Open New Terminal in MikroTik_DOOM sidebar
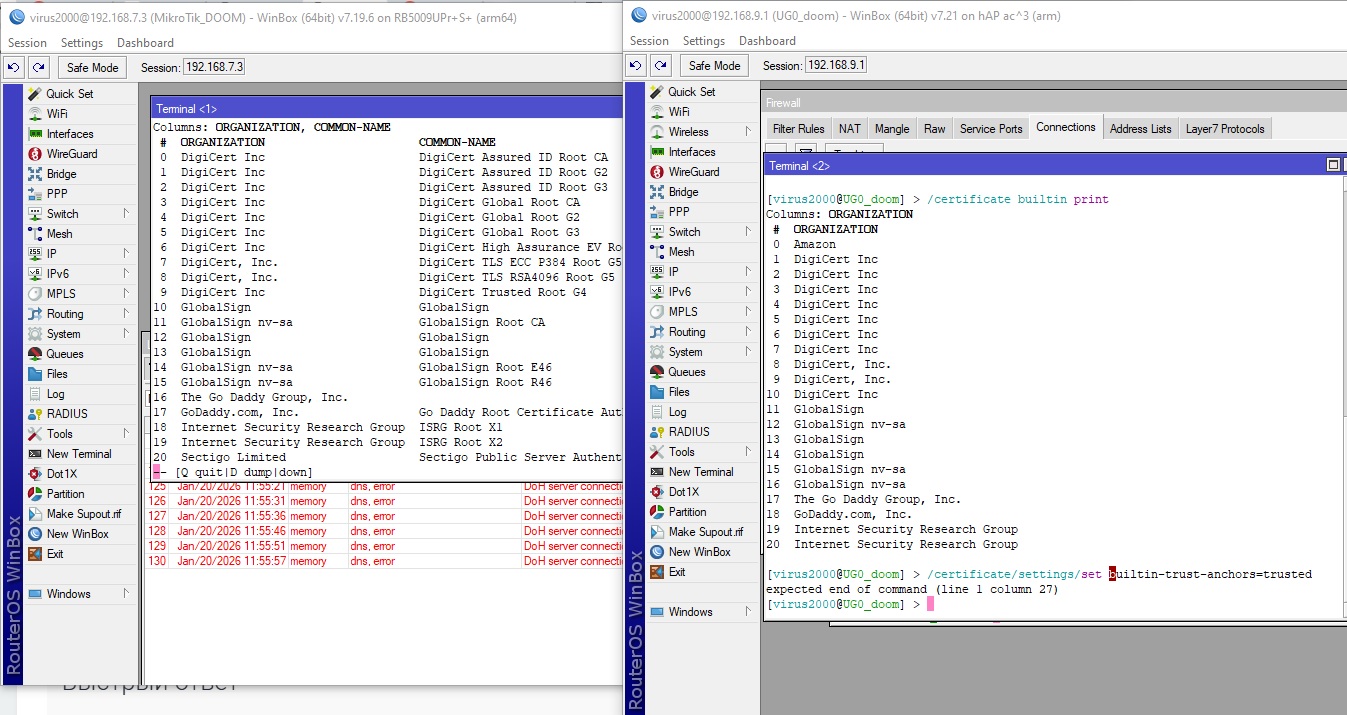This screenshot has height=715, width=1347. (79, 454)
